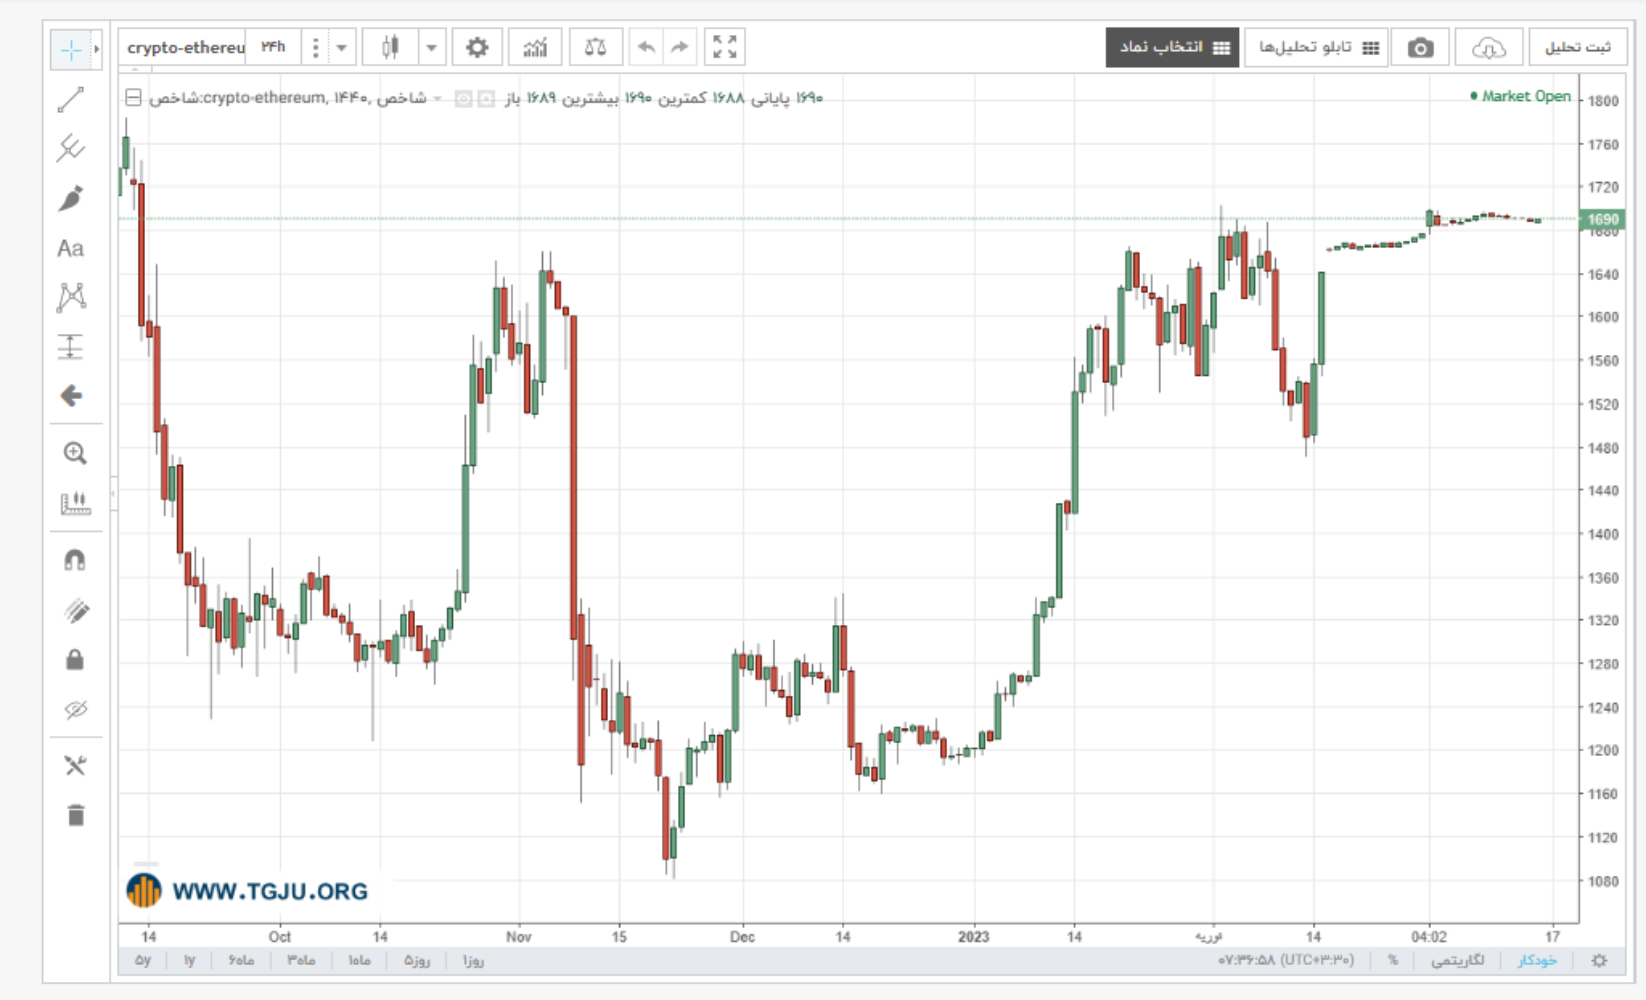Viewport: 1646px width, 1000px height.
Task: Click the left arrow marker tool
Action: pos(71,396)
